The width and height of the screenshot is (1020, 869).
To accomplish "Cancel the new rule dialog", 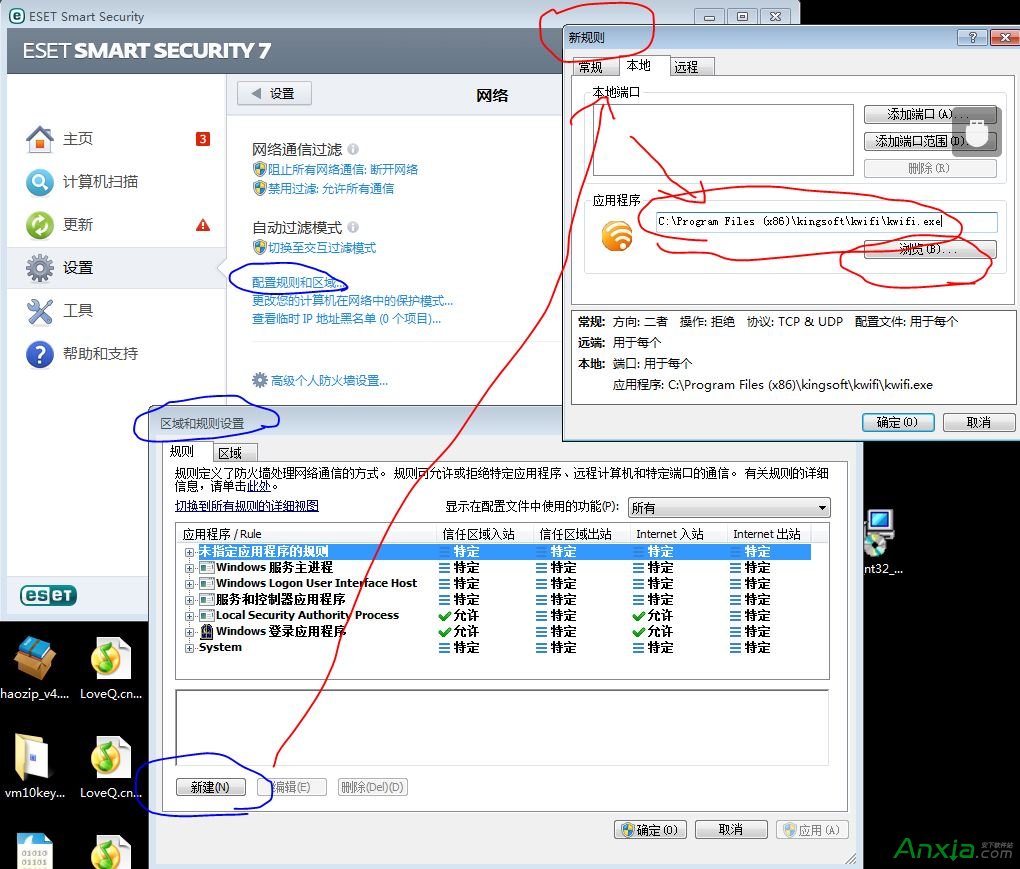I will (x=978, y=422).
